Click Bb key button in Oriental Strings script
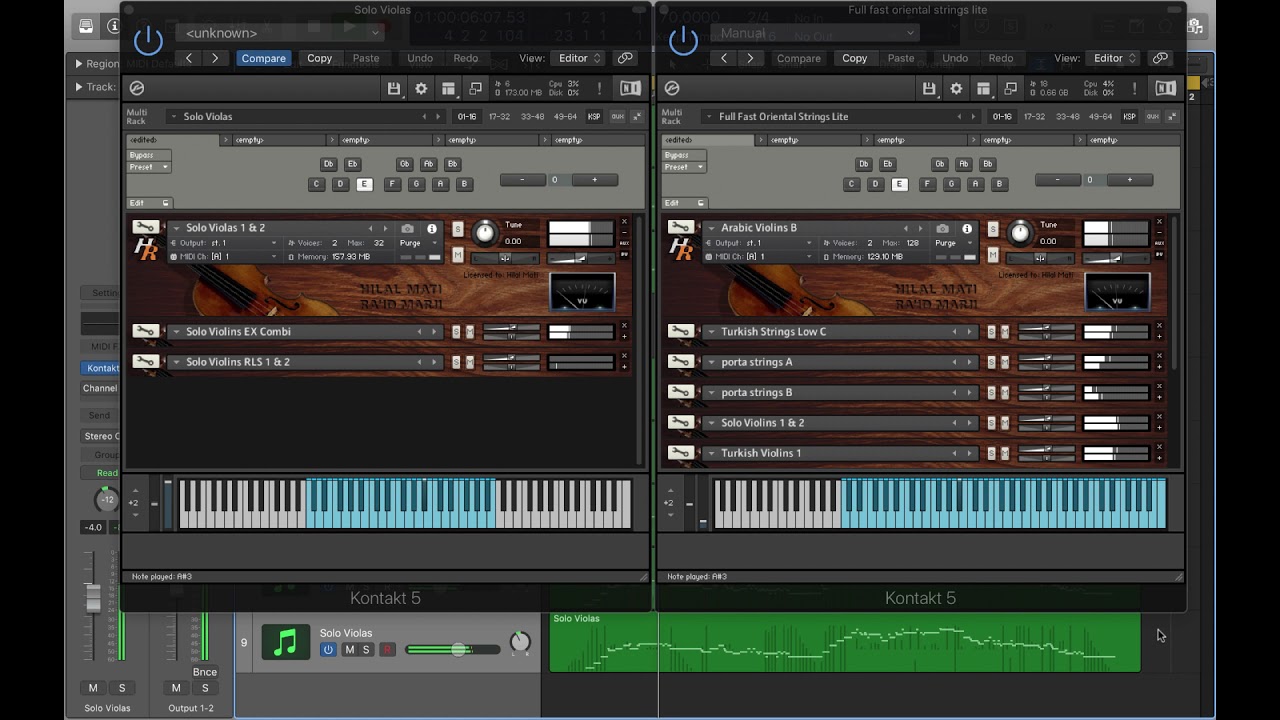Viewport: 1280px width, 720px height. pos(988,164)
